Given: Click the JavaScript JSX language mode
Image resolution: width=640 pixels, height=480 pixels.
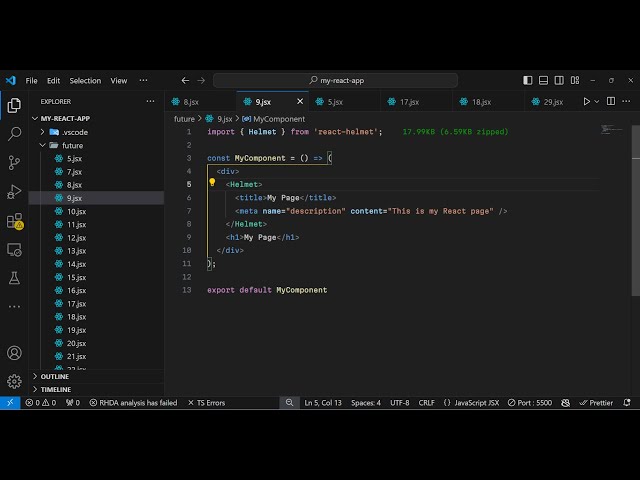Looking at the screenshot, I should tap(472, 403).
